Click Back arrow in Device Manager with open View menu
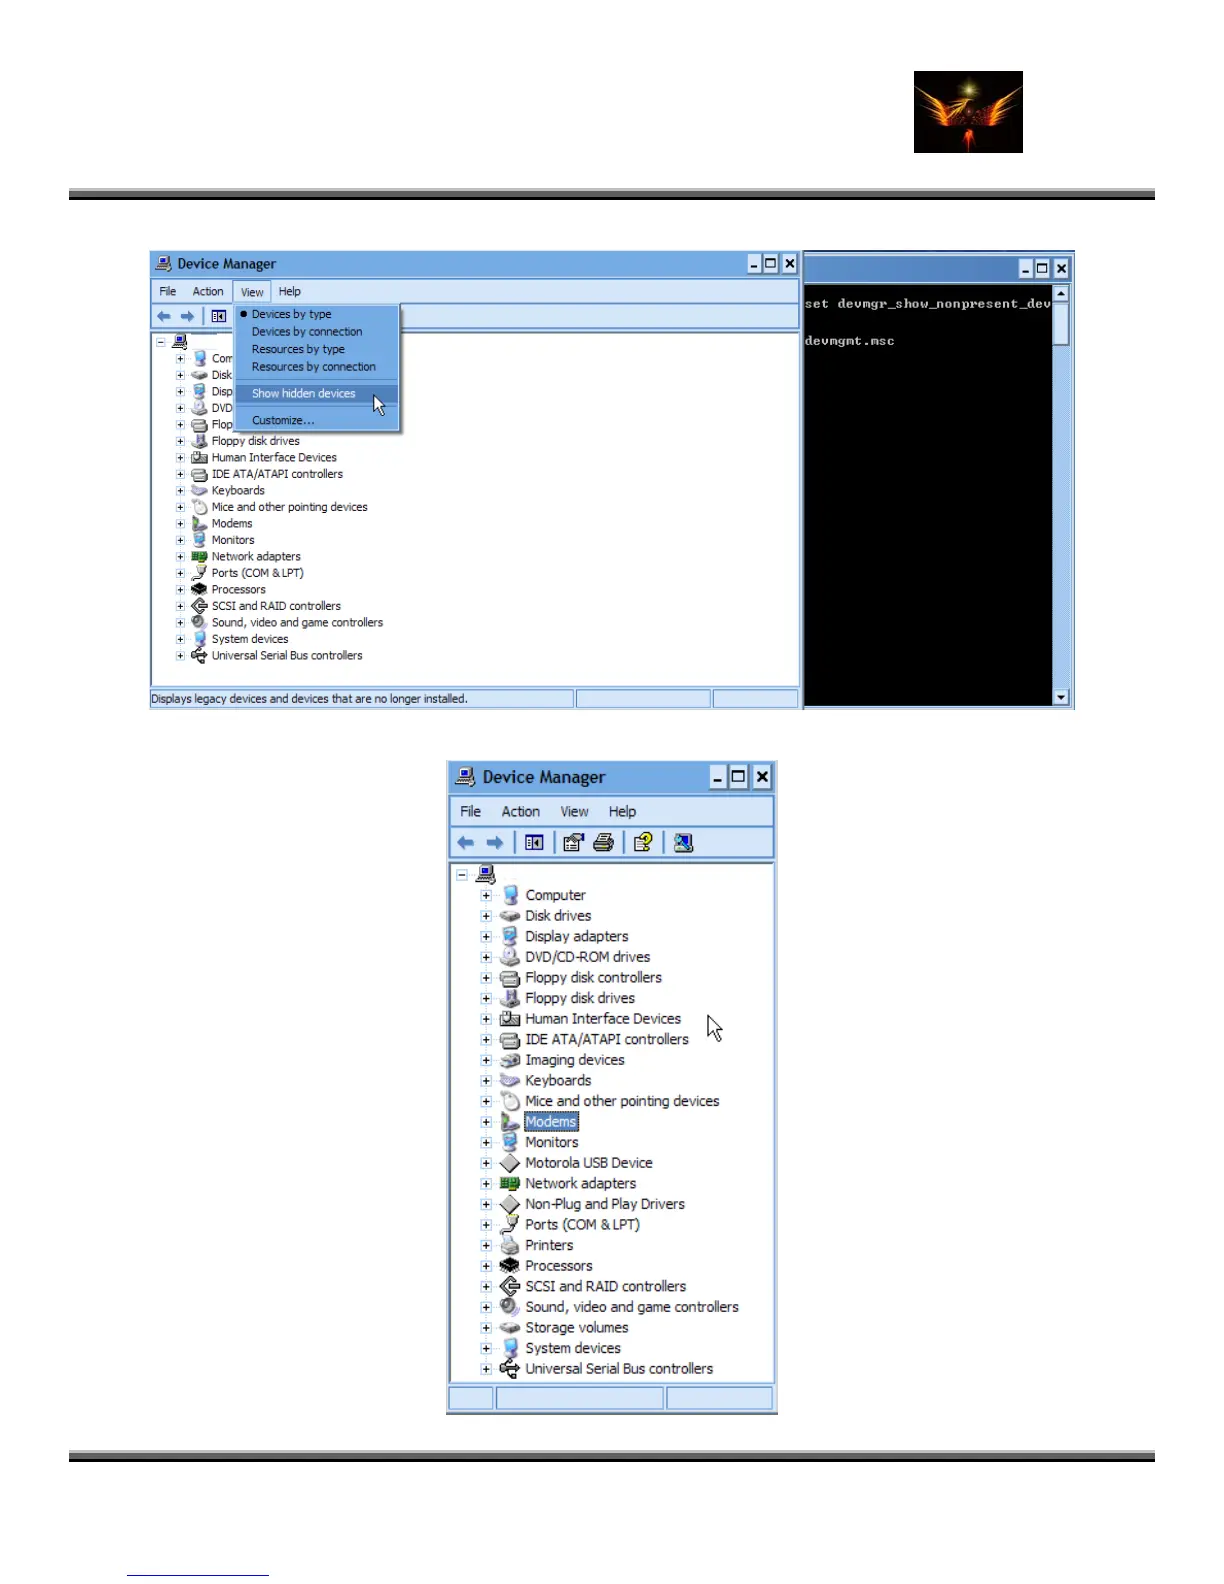 tap(164, 316)
